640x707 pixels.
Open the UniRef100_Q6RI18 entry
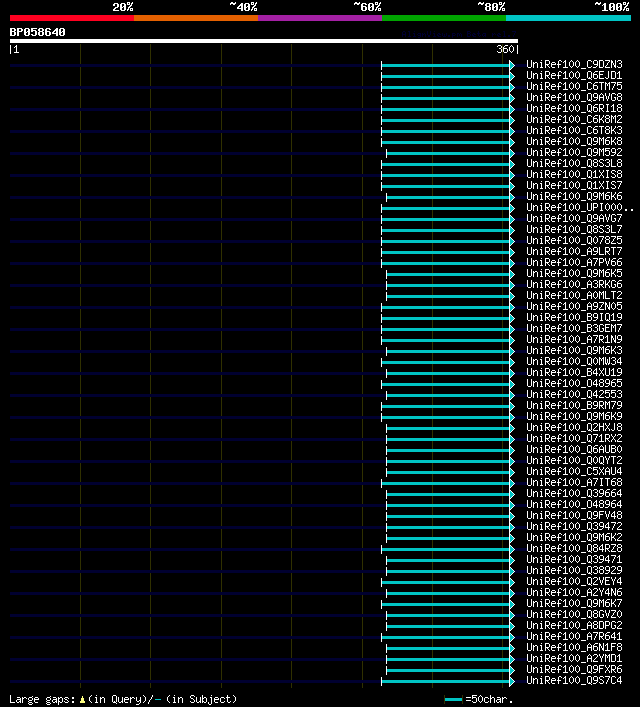(x=574, y=109)
